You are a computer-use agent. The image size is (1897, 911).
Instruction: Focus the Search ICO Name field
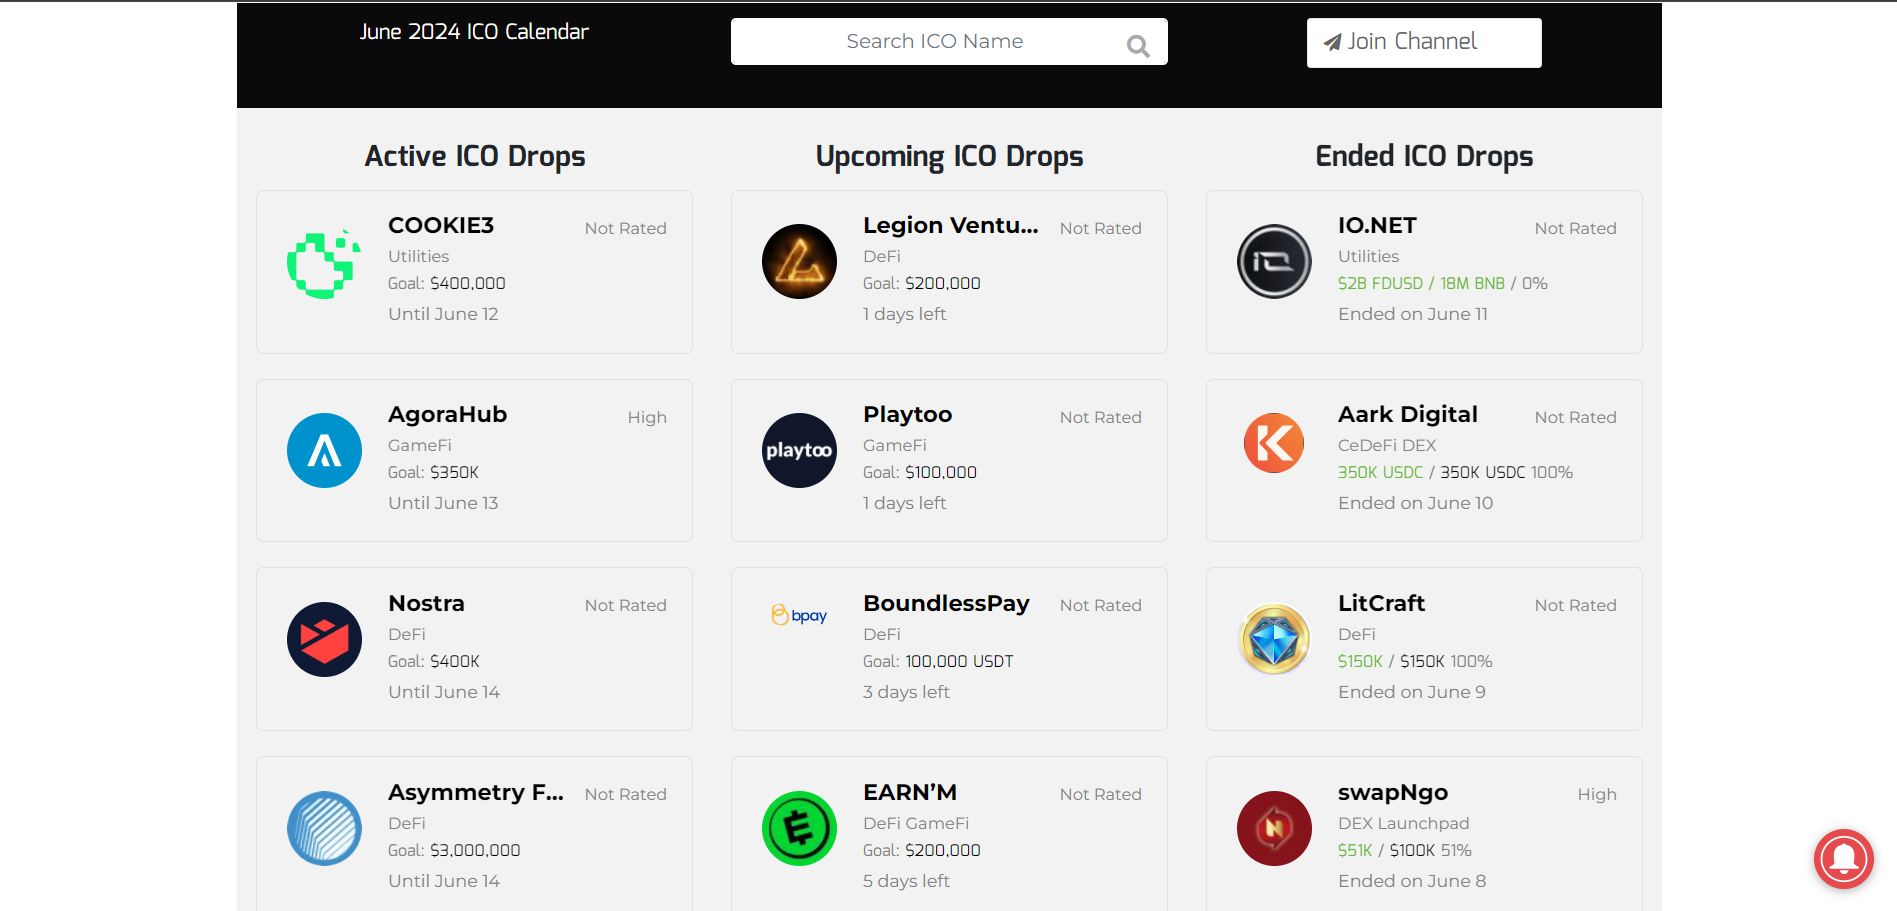click(x=949, y=41)
